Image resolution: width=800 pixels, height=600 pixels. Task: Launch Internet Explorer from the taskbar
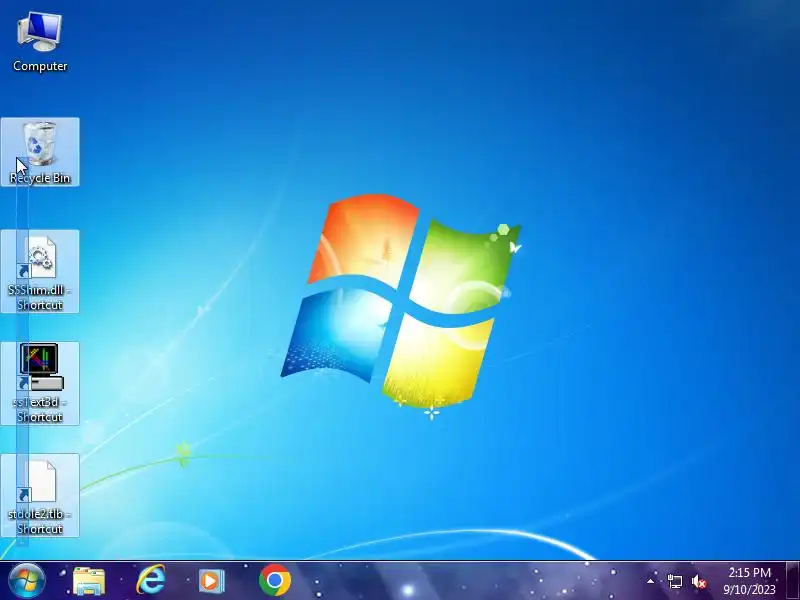click(x=151, y=580)
